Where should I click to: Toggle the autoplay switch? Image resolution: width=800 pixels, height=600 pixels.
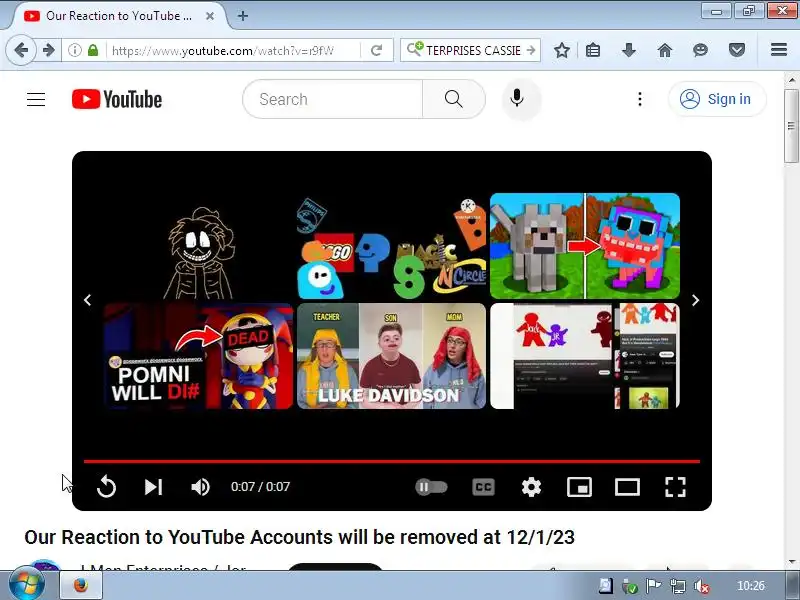[431, 487]
